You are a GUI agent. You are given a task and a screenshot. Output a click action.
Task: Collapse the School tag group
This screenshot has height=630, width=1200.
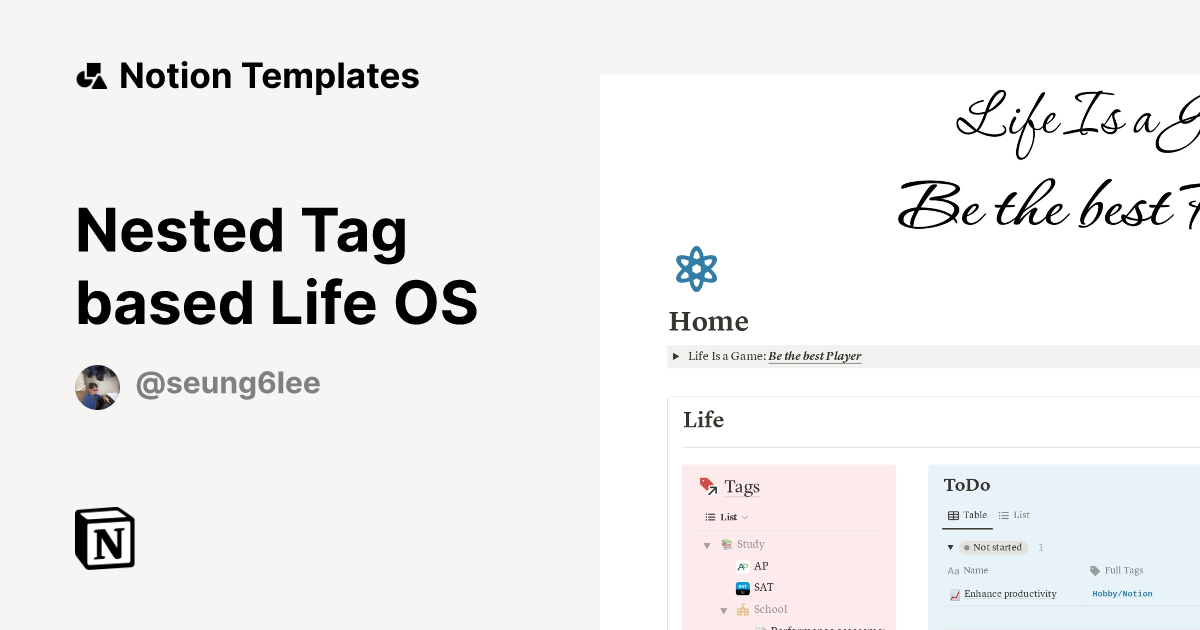(x=724, y=609)
